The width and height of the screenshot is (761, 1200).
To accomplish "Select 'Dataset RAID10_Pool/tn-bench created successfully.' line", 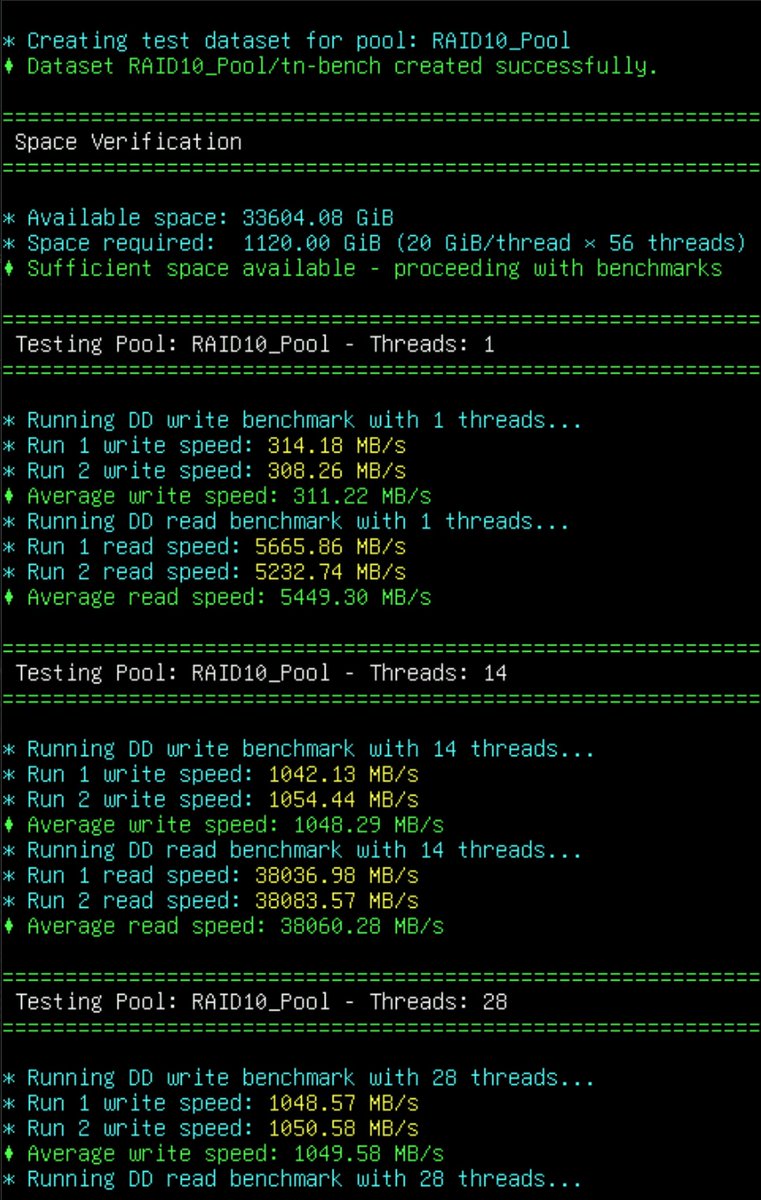I will pos(331,67).
